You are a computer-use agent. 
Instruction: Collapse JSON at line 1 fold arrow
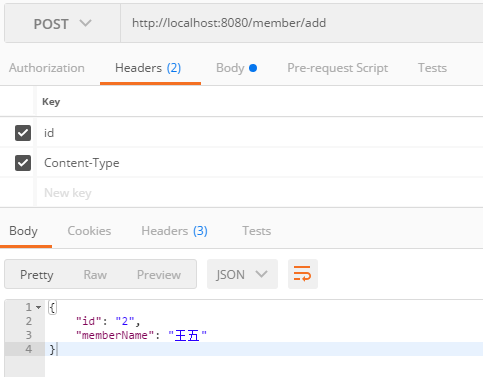coord(39,307)
